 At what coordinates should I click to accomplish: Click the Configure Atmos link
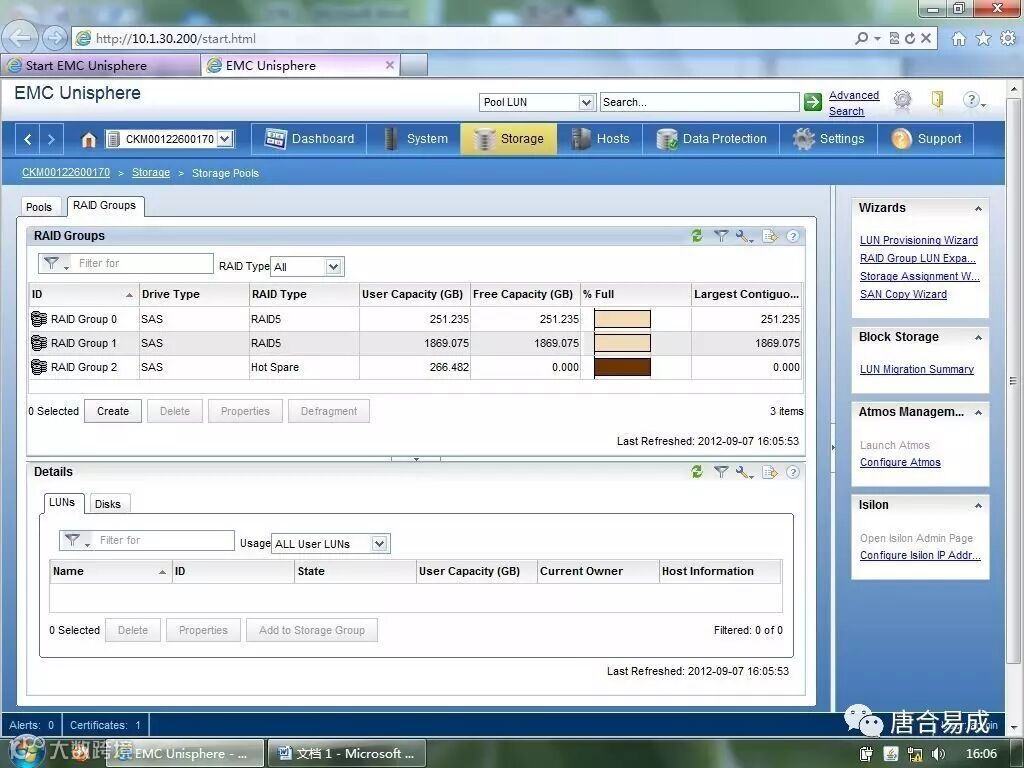pos(900,462)
